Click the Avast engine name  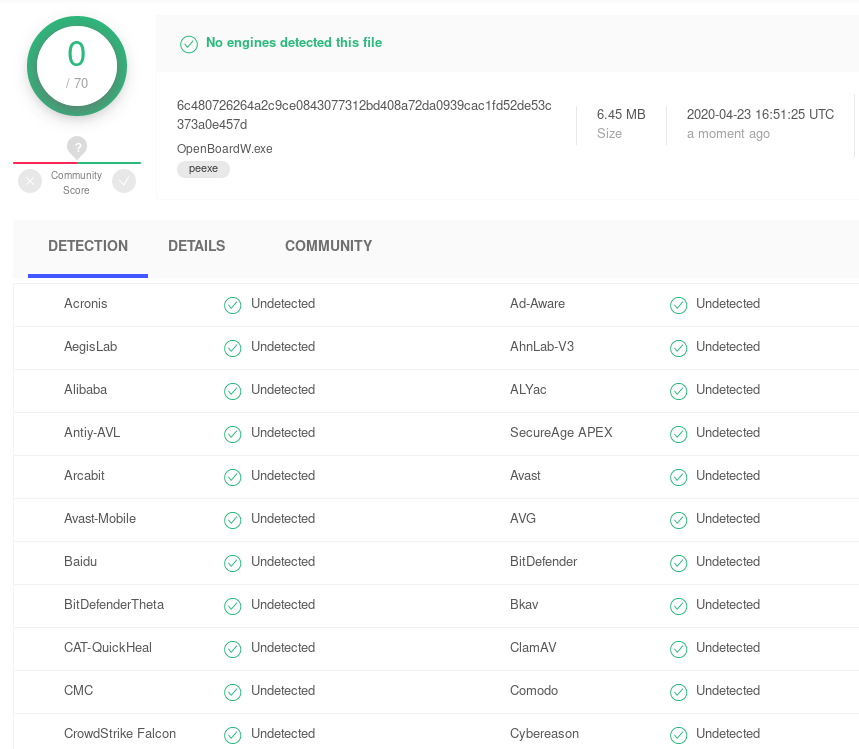point(525,476)
